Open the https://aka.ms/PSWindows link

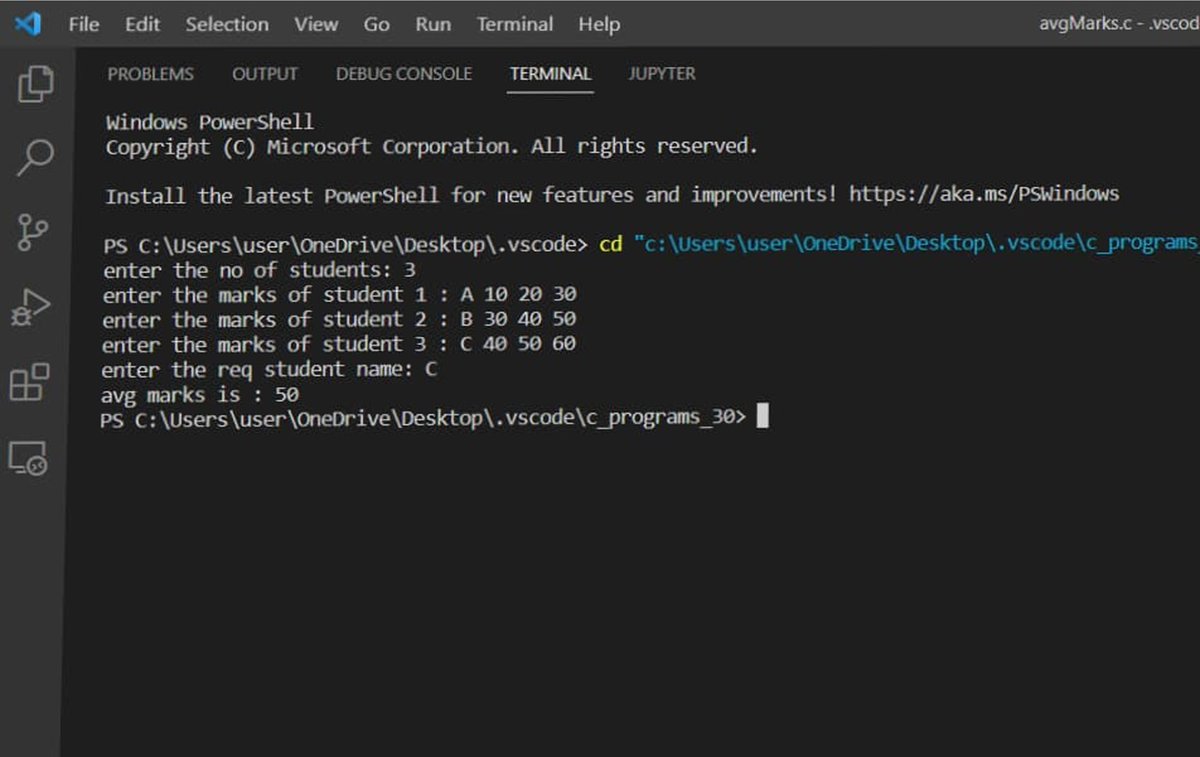click(984, 195)
